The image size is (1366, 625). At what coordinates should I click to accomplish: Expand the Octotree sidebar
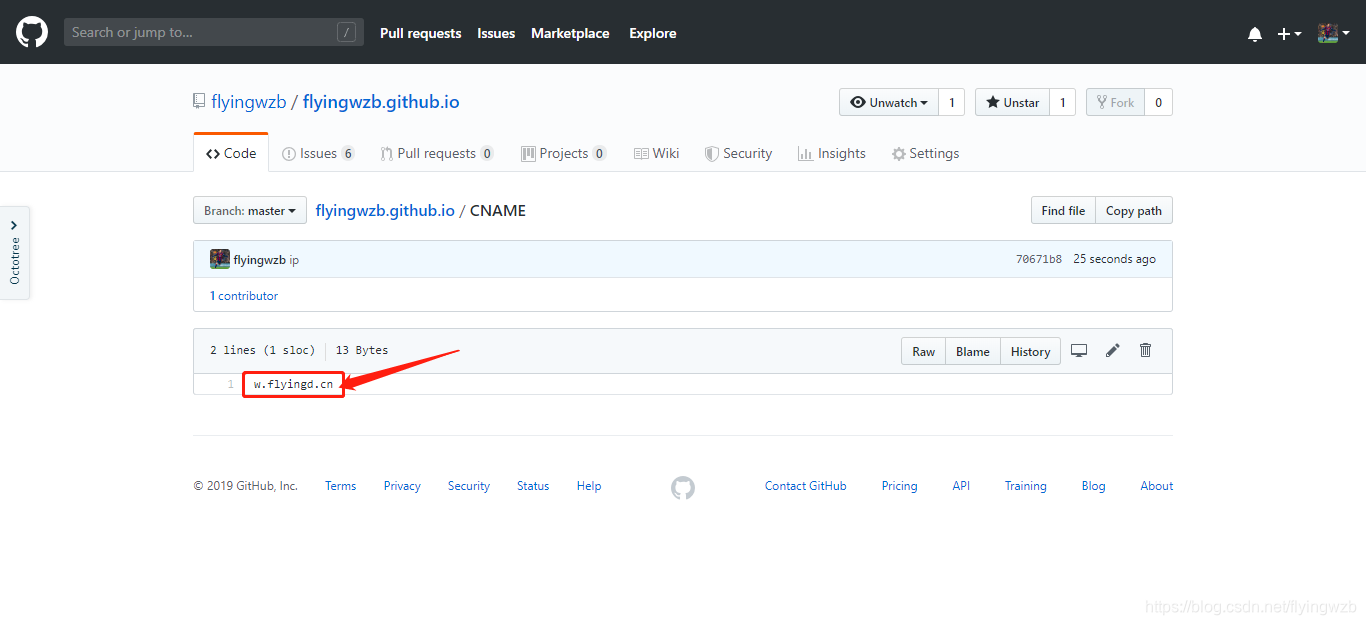(x=14, y=252)
